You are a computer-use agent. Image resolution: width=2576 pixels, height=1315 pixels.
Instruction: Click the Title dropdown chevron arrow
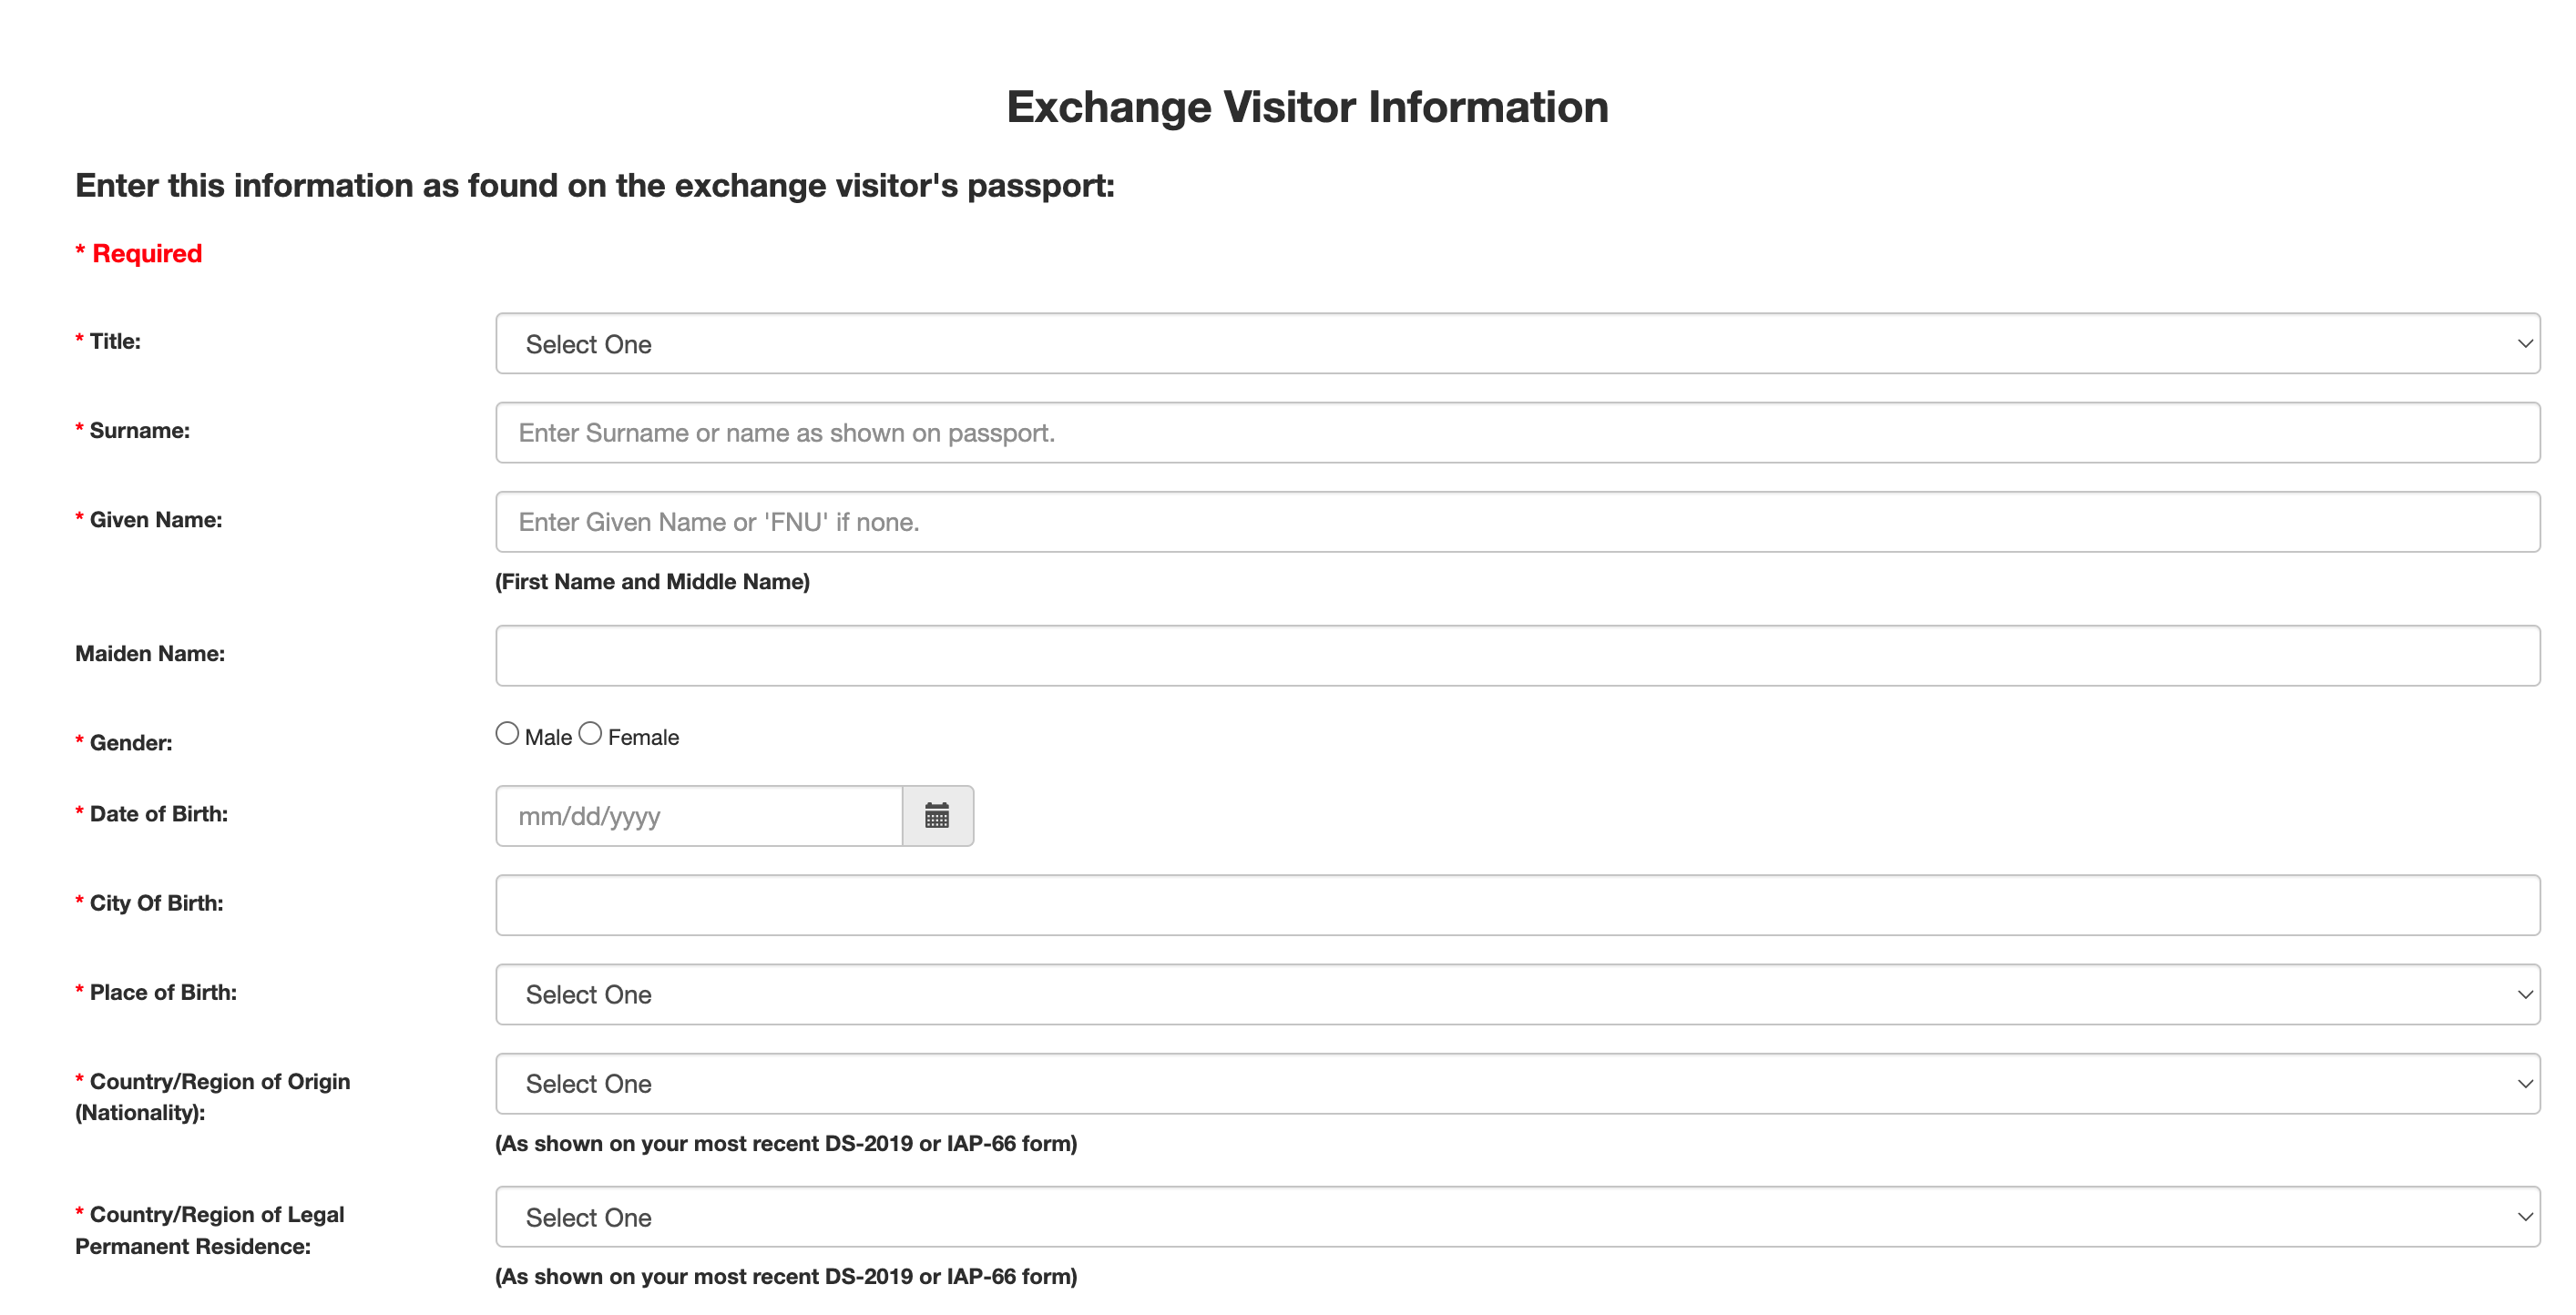[x=2524, y=344]
